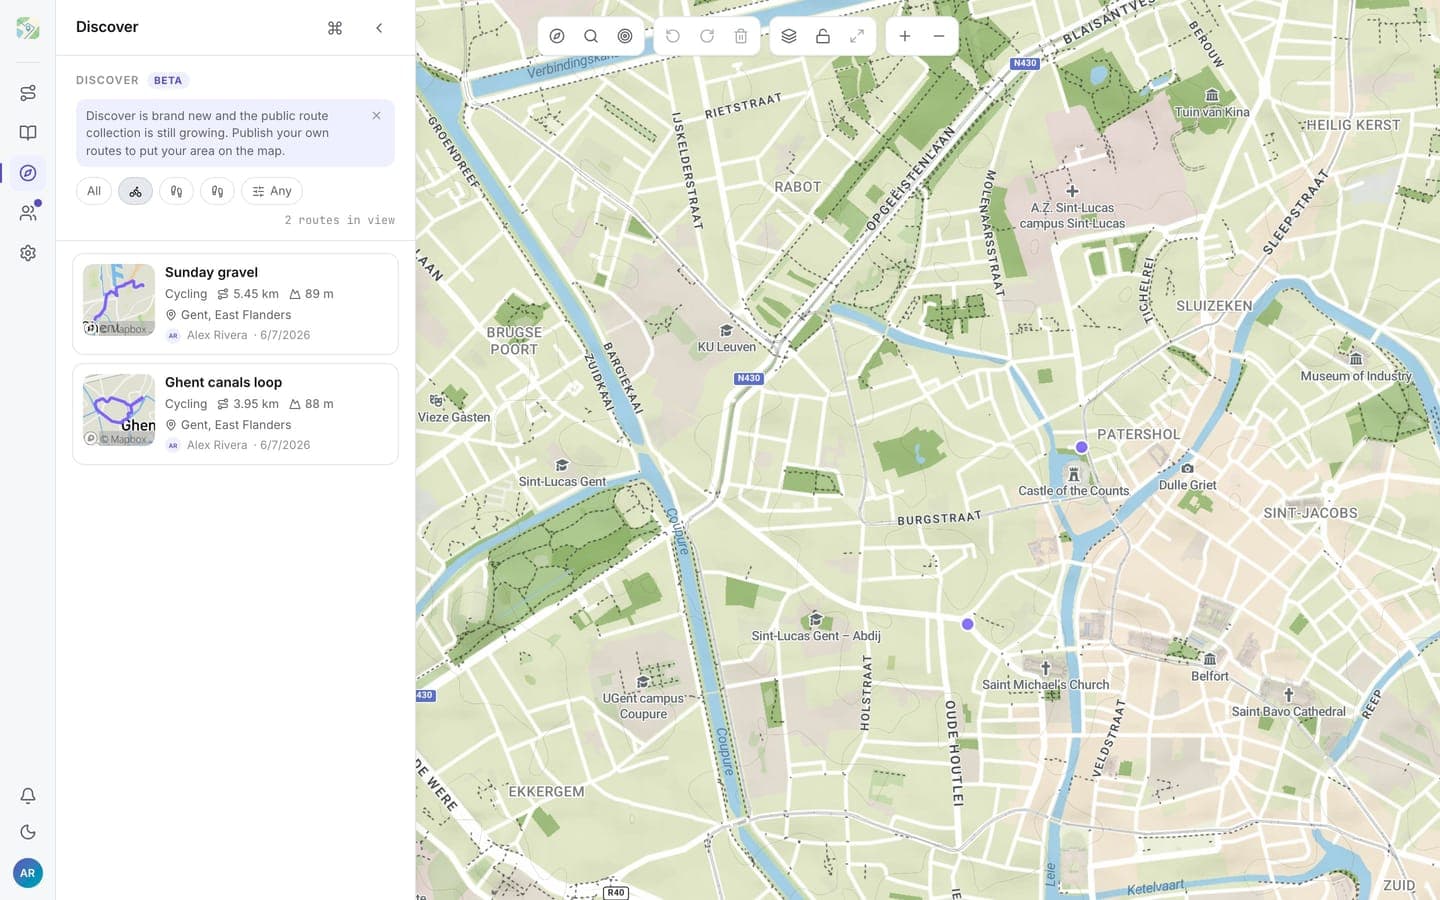Screen dimensions: 1440x900
Task: Open the settings gear in the sidebar
Action: tap(28, 253)
